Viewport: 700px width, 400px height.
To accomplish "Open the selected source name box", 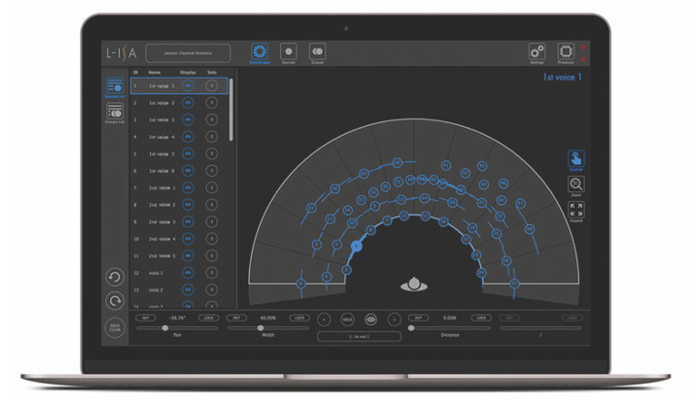I will click(359, 336).
